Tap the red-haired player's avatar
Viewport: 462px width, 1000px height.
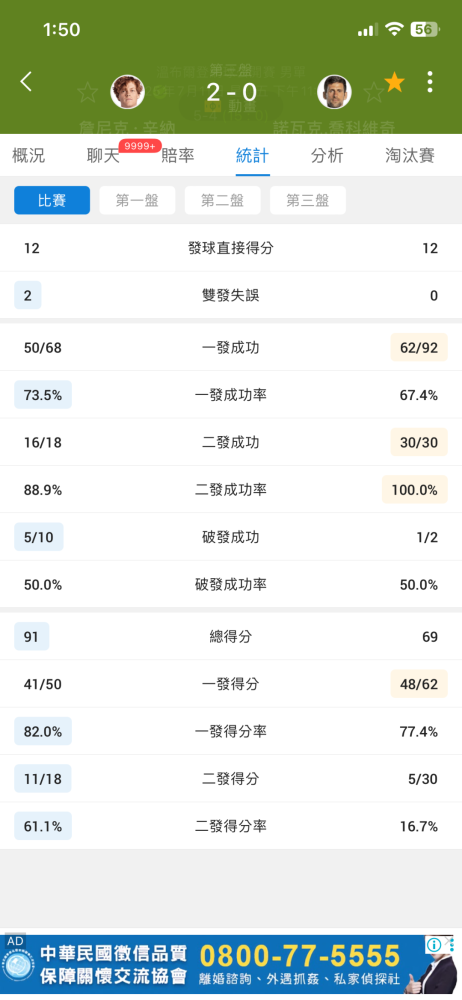[x=128, y=92]
